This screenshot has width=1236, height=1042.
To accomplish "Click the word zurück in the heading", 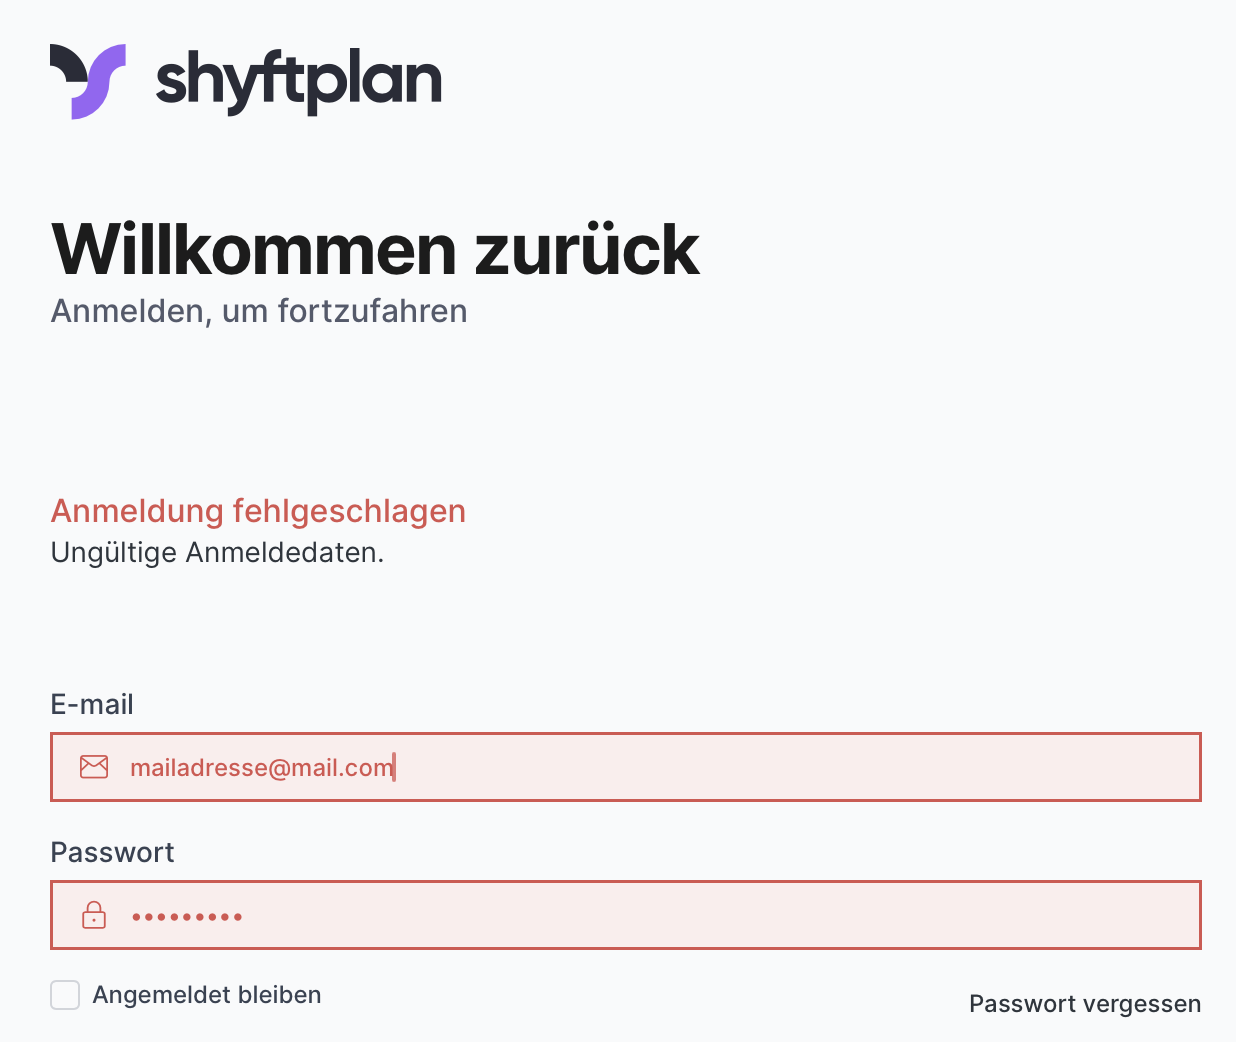I will pyautogui.click(x=587, y=249).
